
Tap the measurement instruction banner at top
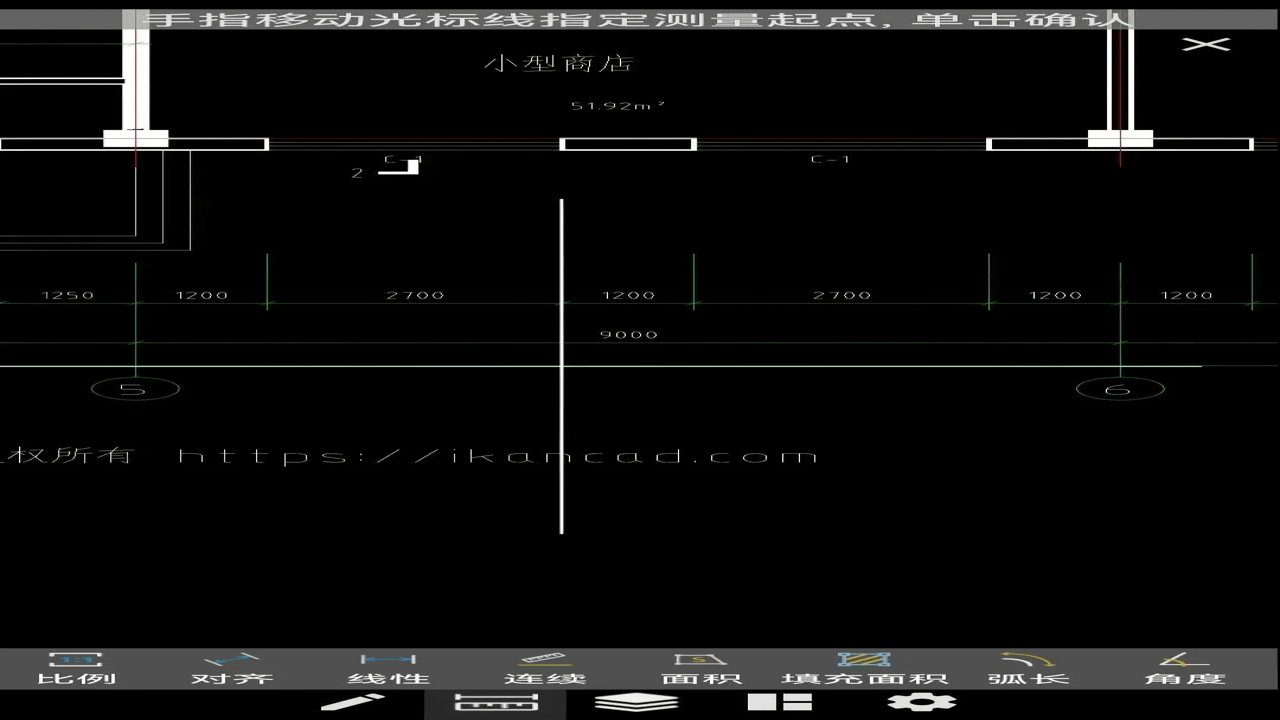click(640, 19)
